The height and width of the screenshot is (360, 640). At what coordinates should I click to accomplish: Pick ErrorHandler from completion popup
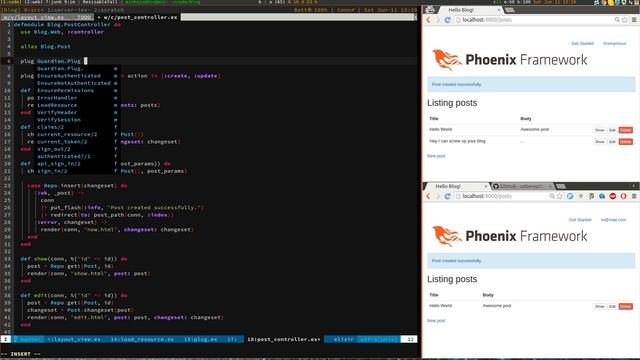[x=77, y=98]
